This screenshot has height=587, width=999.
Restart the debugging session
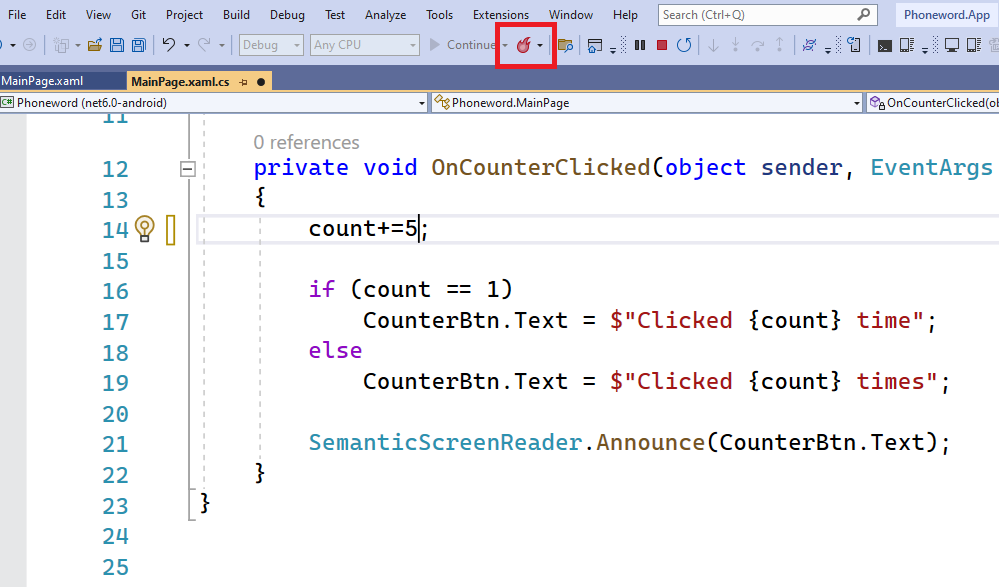(x=684, y=45)
